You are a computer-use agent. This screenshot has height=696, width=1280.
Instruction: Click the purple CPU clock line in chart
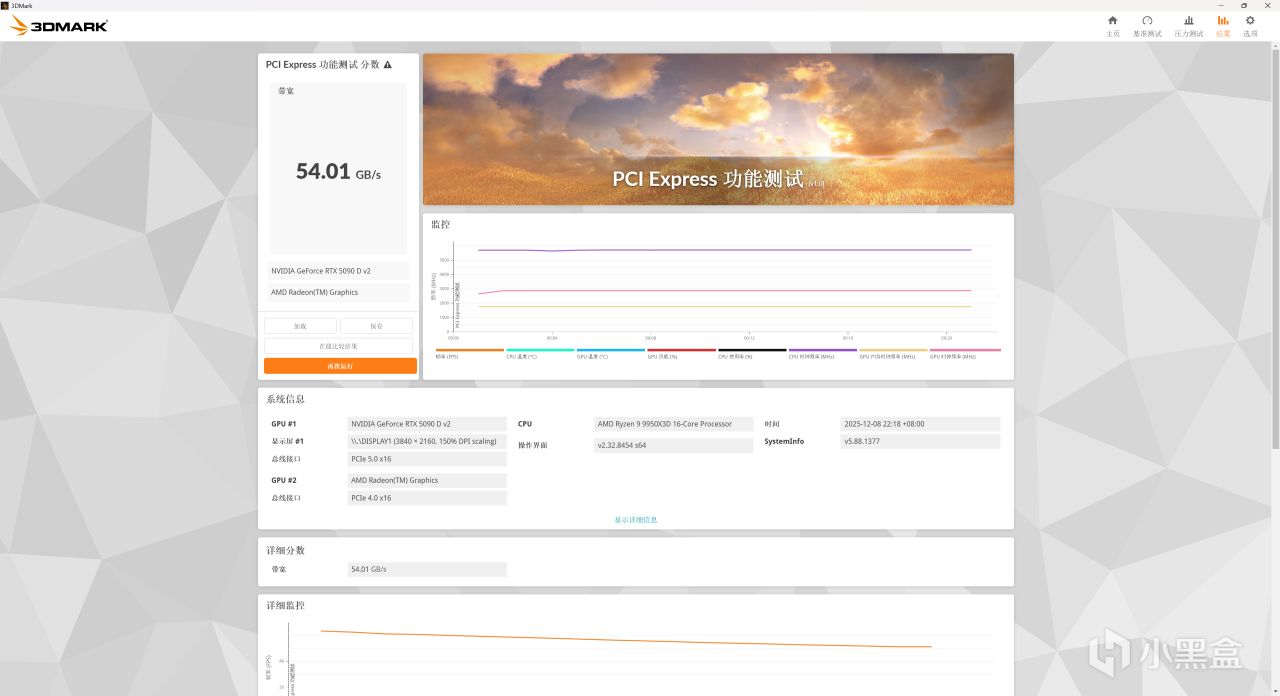click(725, 250)
